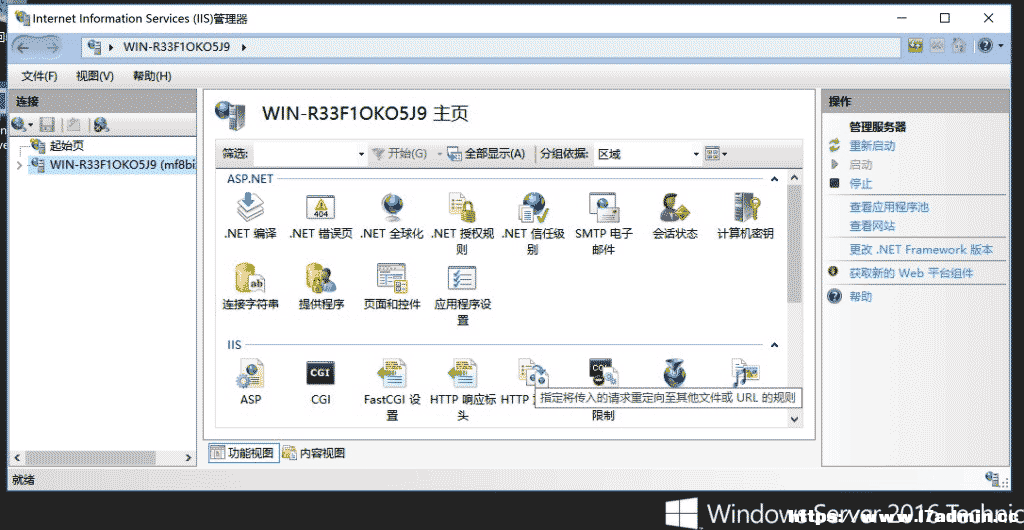1024x530 pixels.
Task: Select the WIN-R33F1OKO5J9 server tree item
Action: tap(112, 165)
